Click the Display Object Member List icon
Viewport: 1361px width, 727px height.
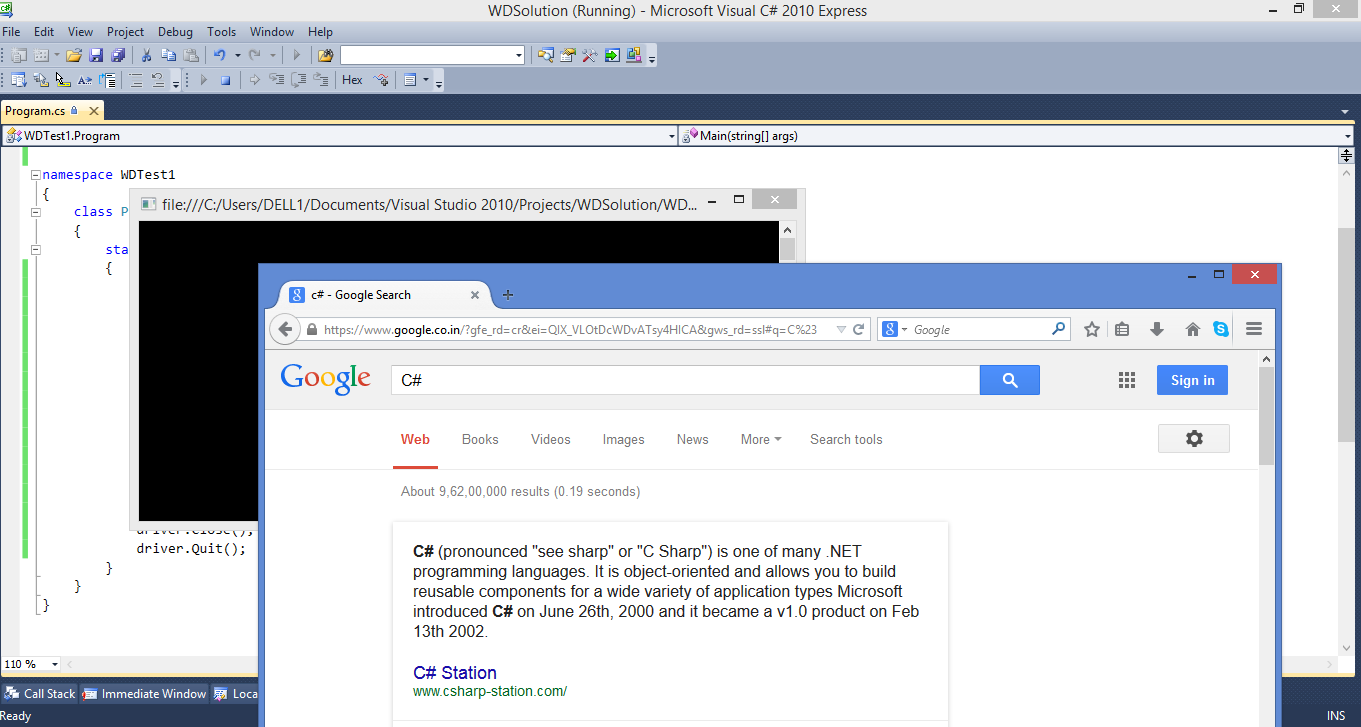coord(18,80)
